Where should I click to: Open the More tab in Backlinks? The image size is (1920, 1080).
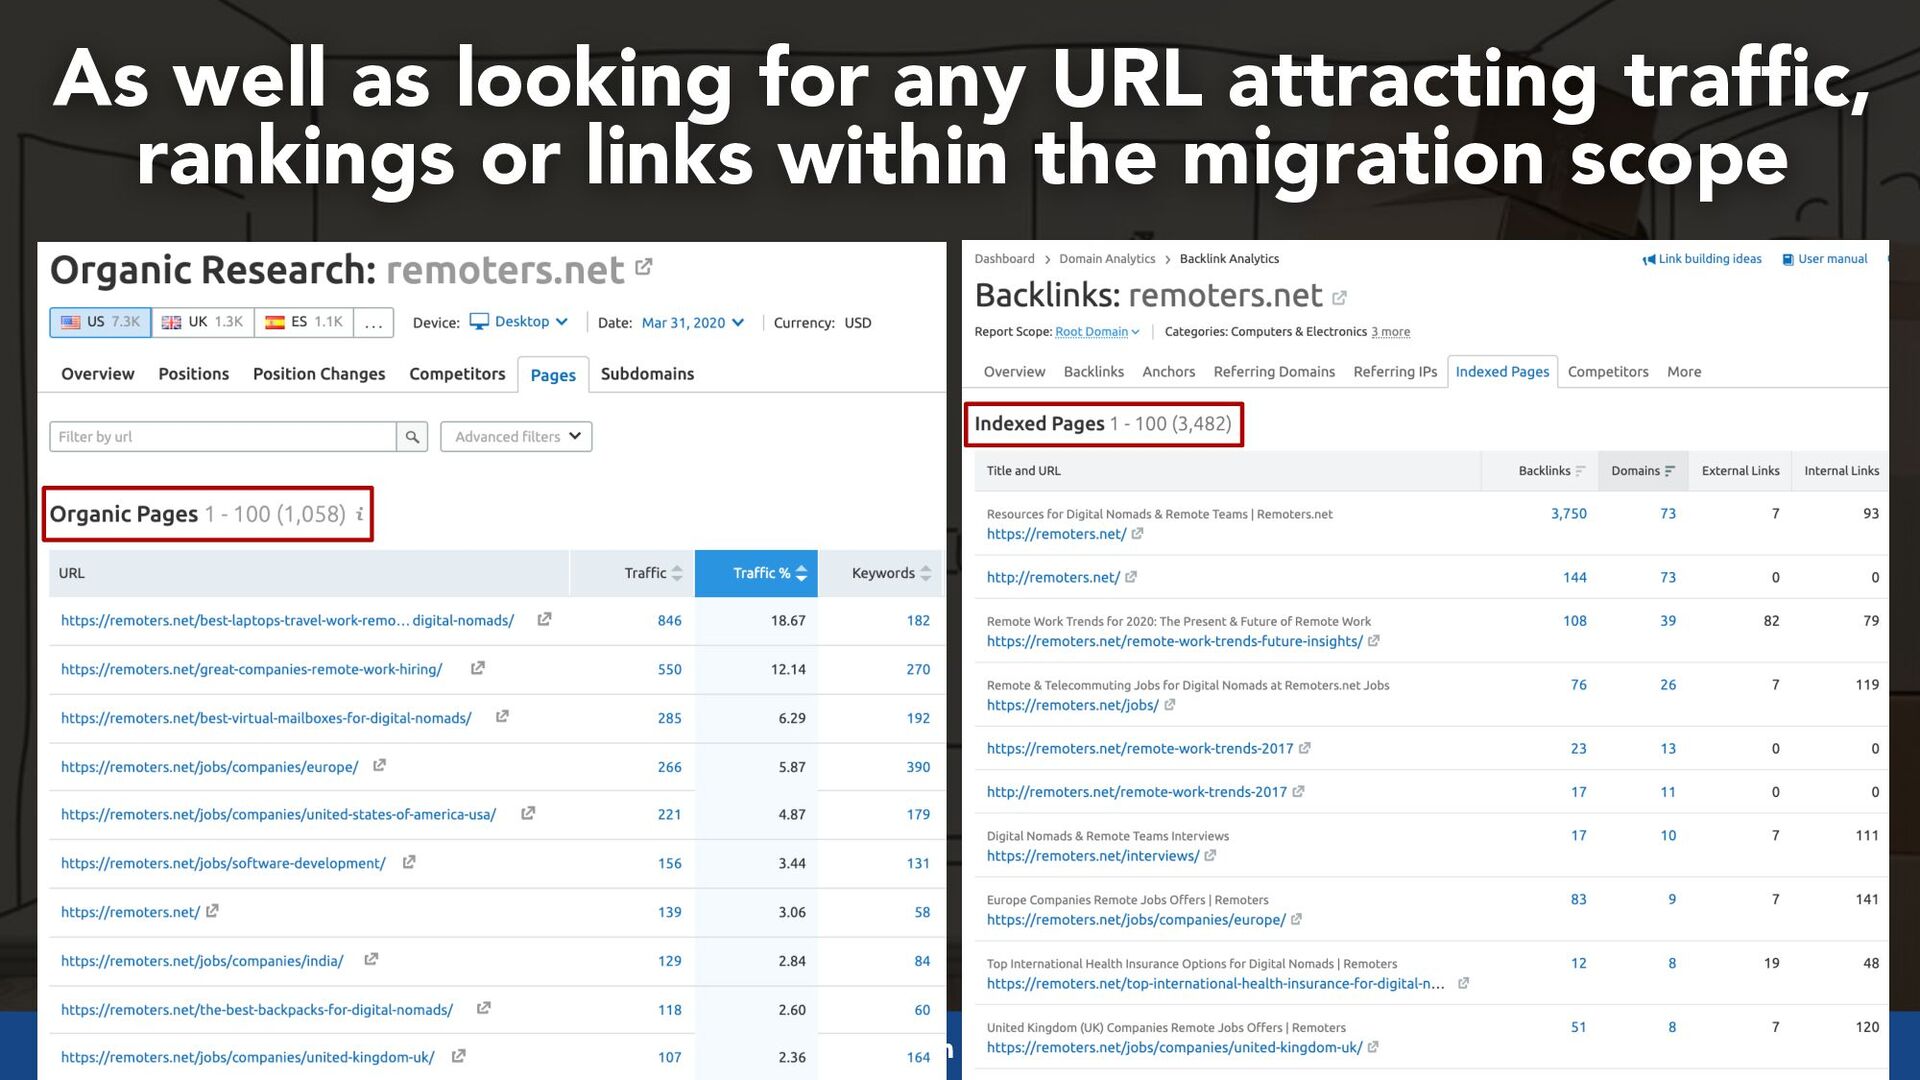coord(1684,372)
